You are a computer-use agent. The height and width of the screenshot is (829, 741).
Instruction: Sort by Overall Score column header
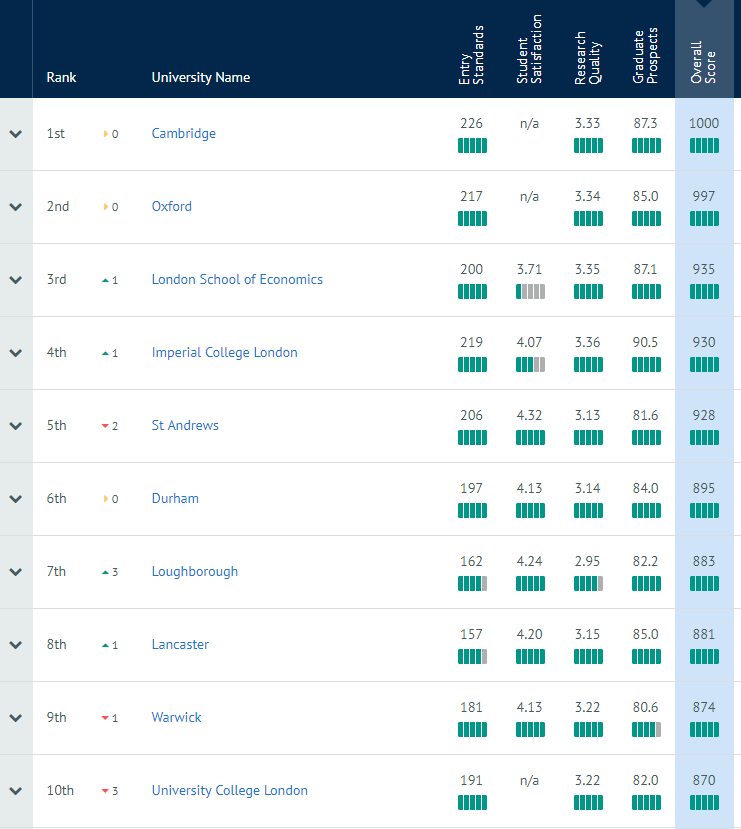click(703, 62)
